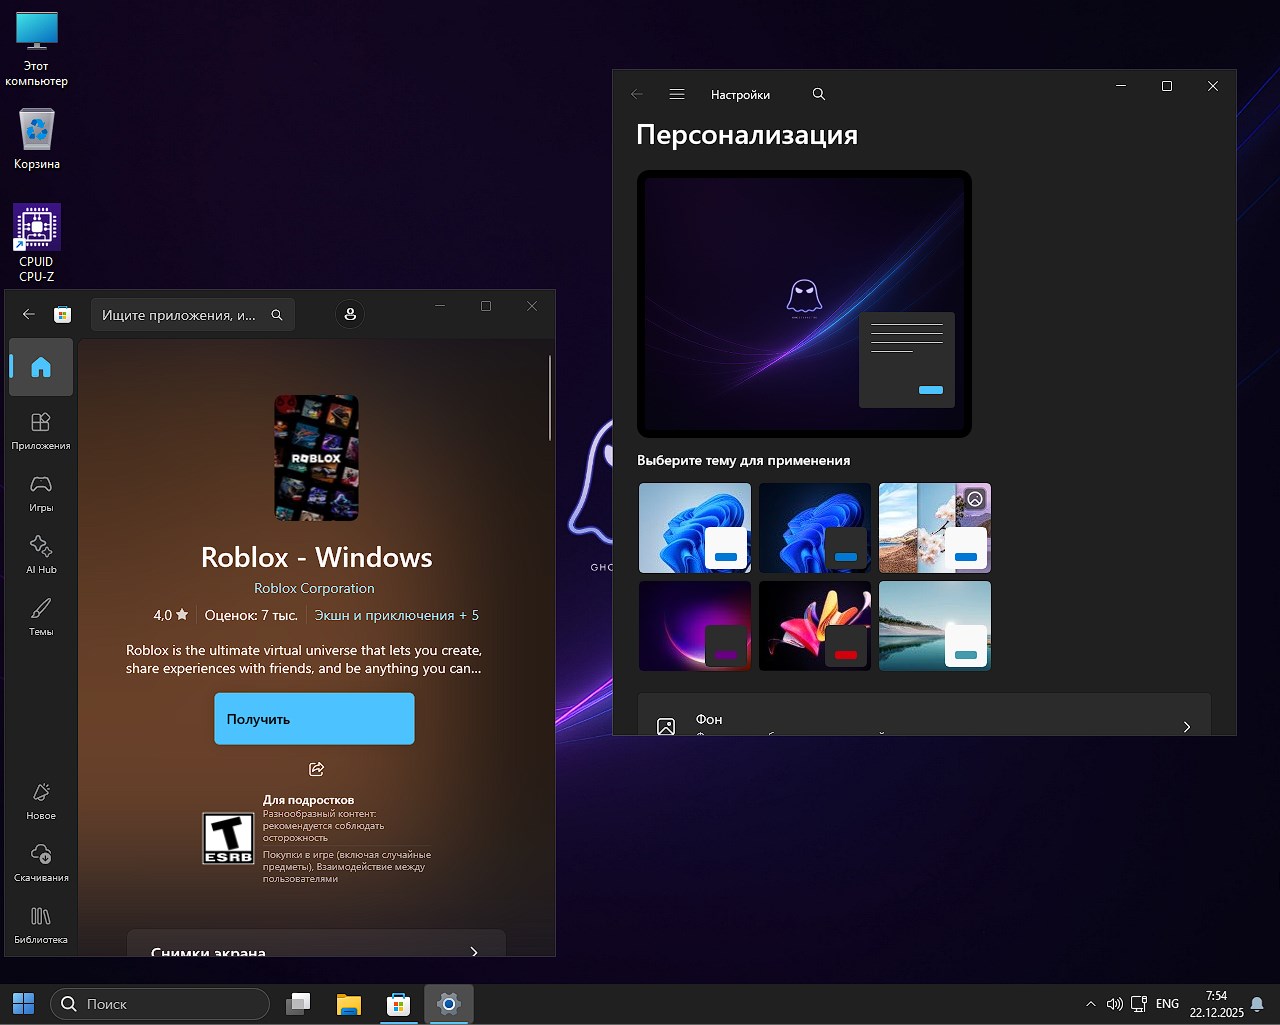The height and width of the screenshot is (1025, 1280).
Task: Click the + 5 more categories link
Action: coord(469,615)
